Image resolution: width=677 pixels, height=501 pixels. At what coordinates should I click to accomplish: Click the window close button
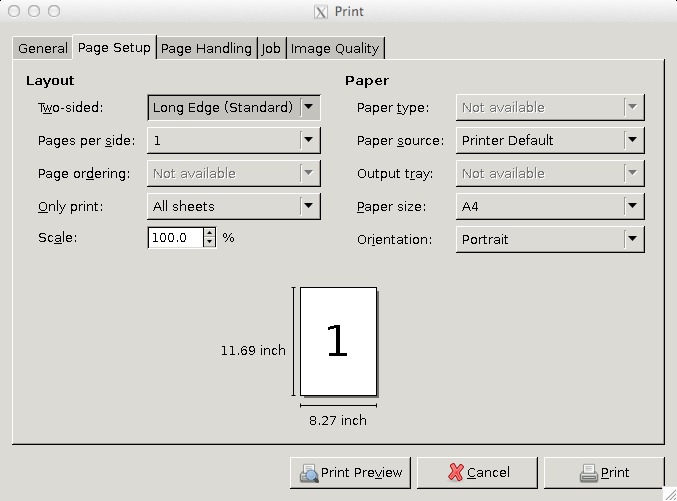pos(14,11)
